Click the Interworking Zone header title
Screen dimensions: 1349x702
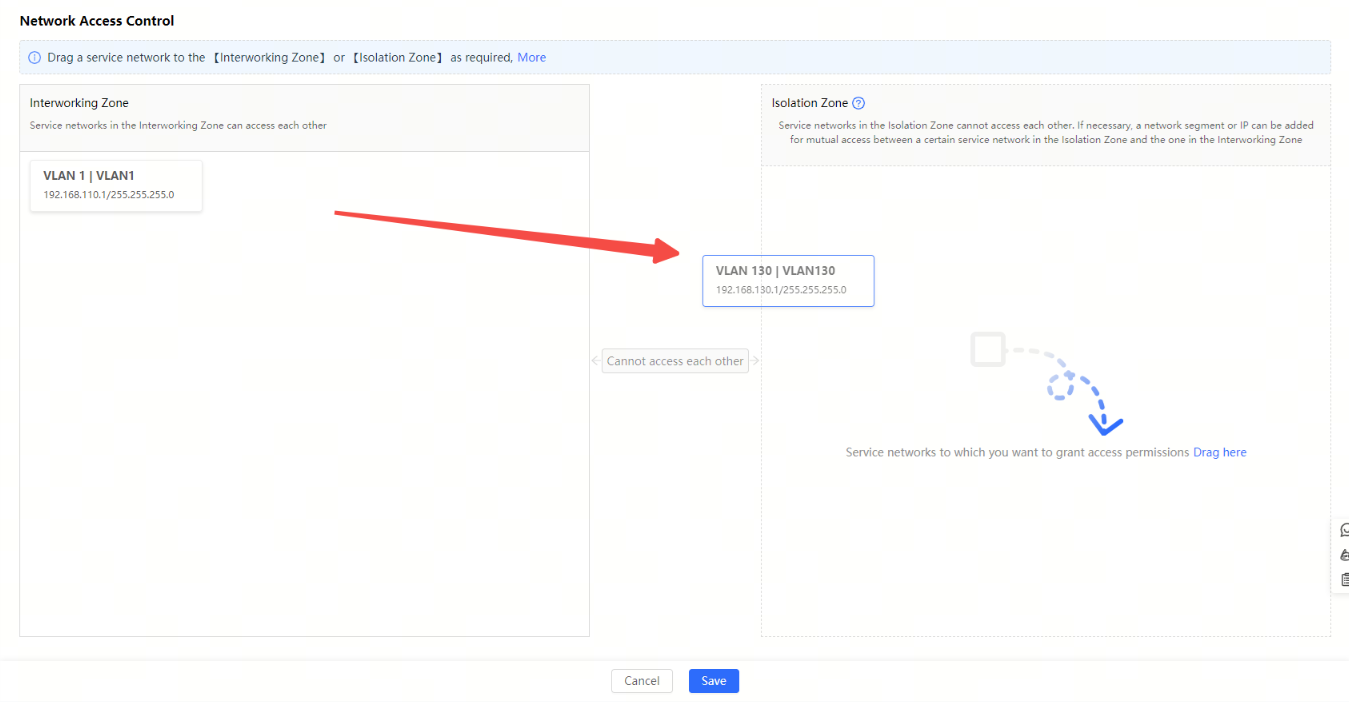coord(79,103)
